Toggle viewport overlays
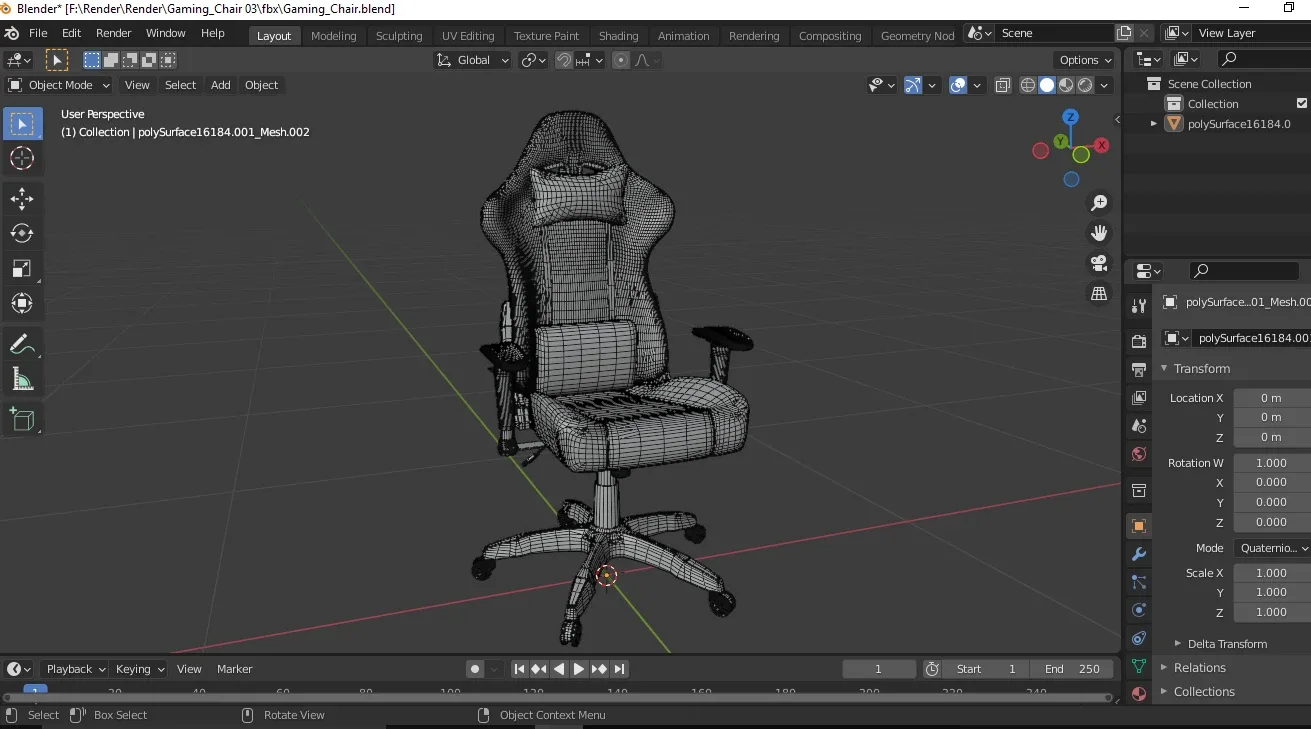This screenshot has height=729, width=1311. pos(958,85)
